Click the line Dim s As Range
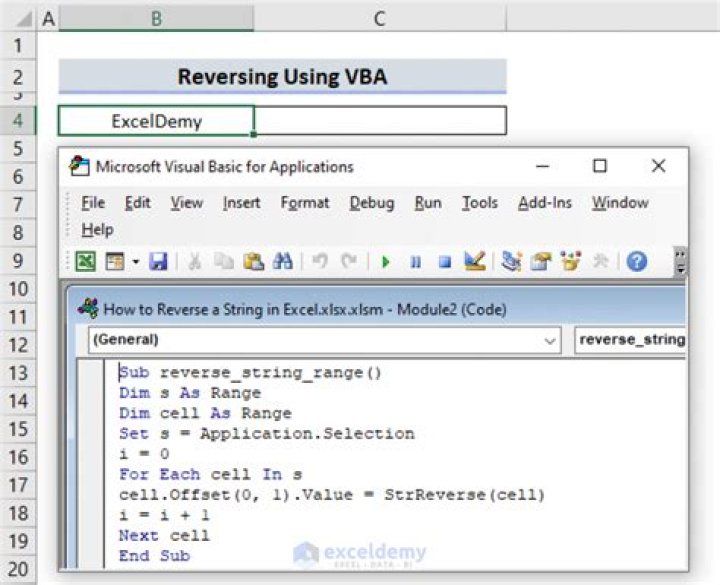Screen dimensions: 720x585 tap(190, 393)
